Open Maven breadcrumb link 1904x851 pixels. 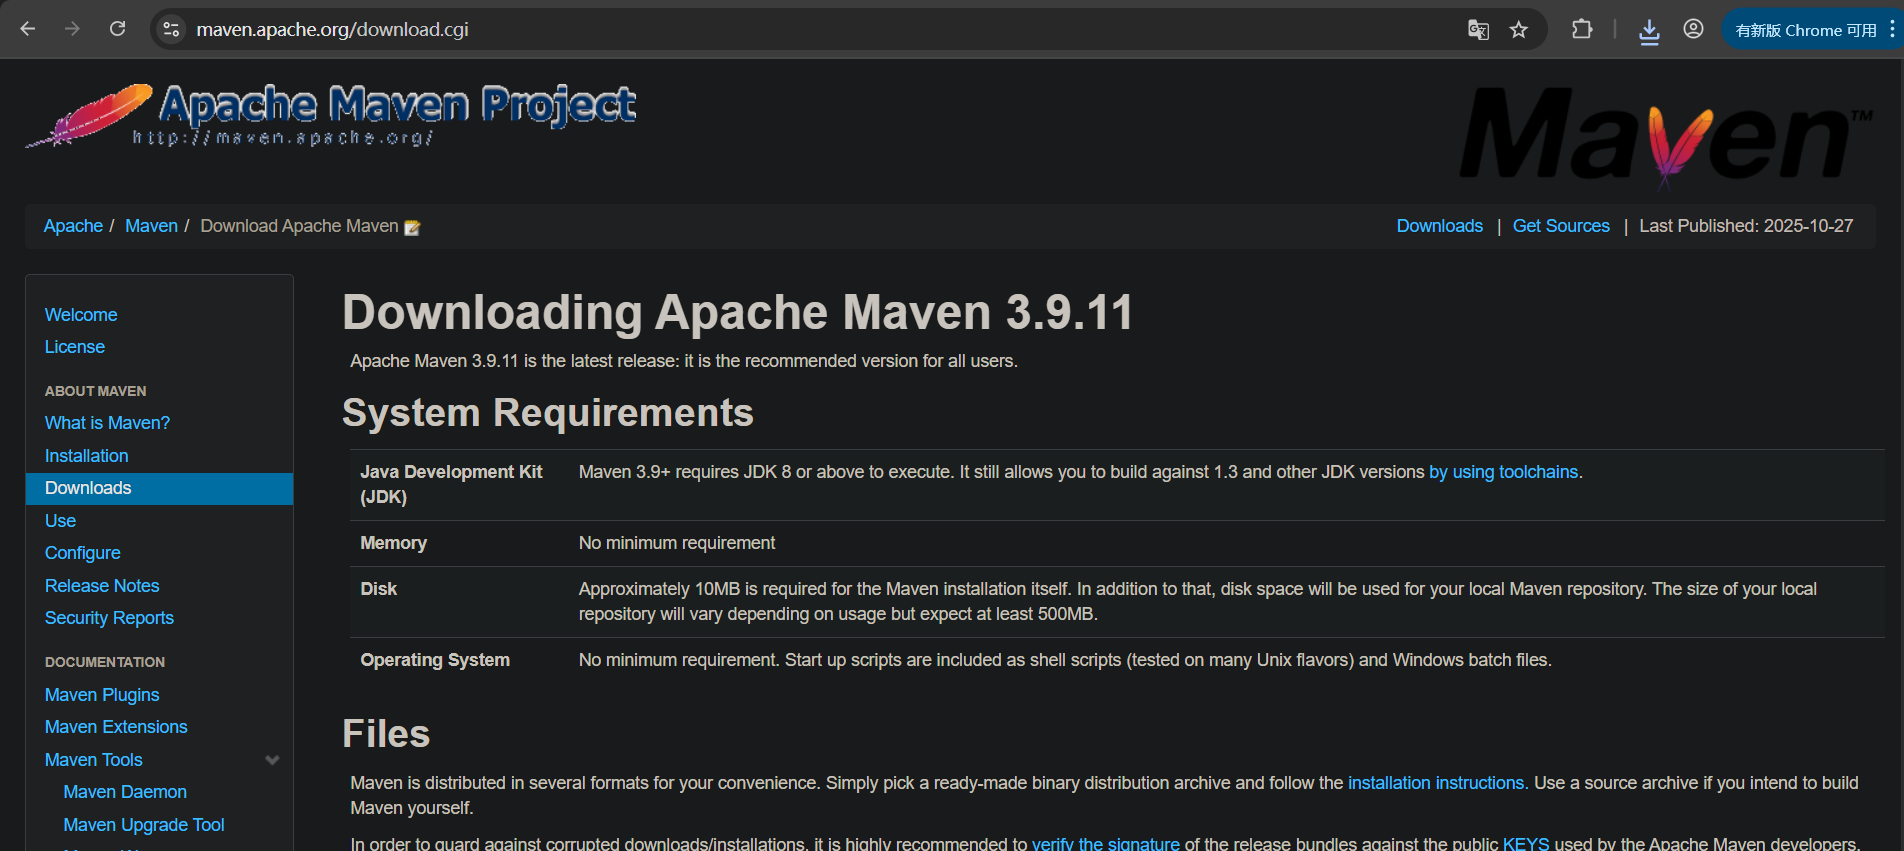click(x=151, y=226)
